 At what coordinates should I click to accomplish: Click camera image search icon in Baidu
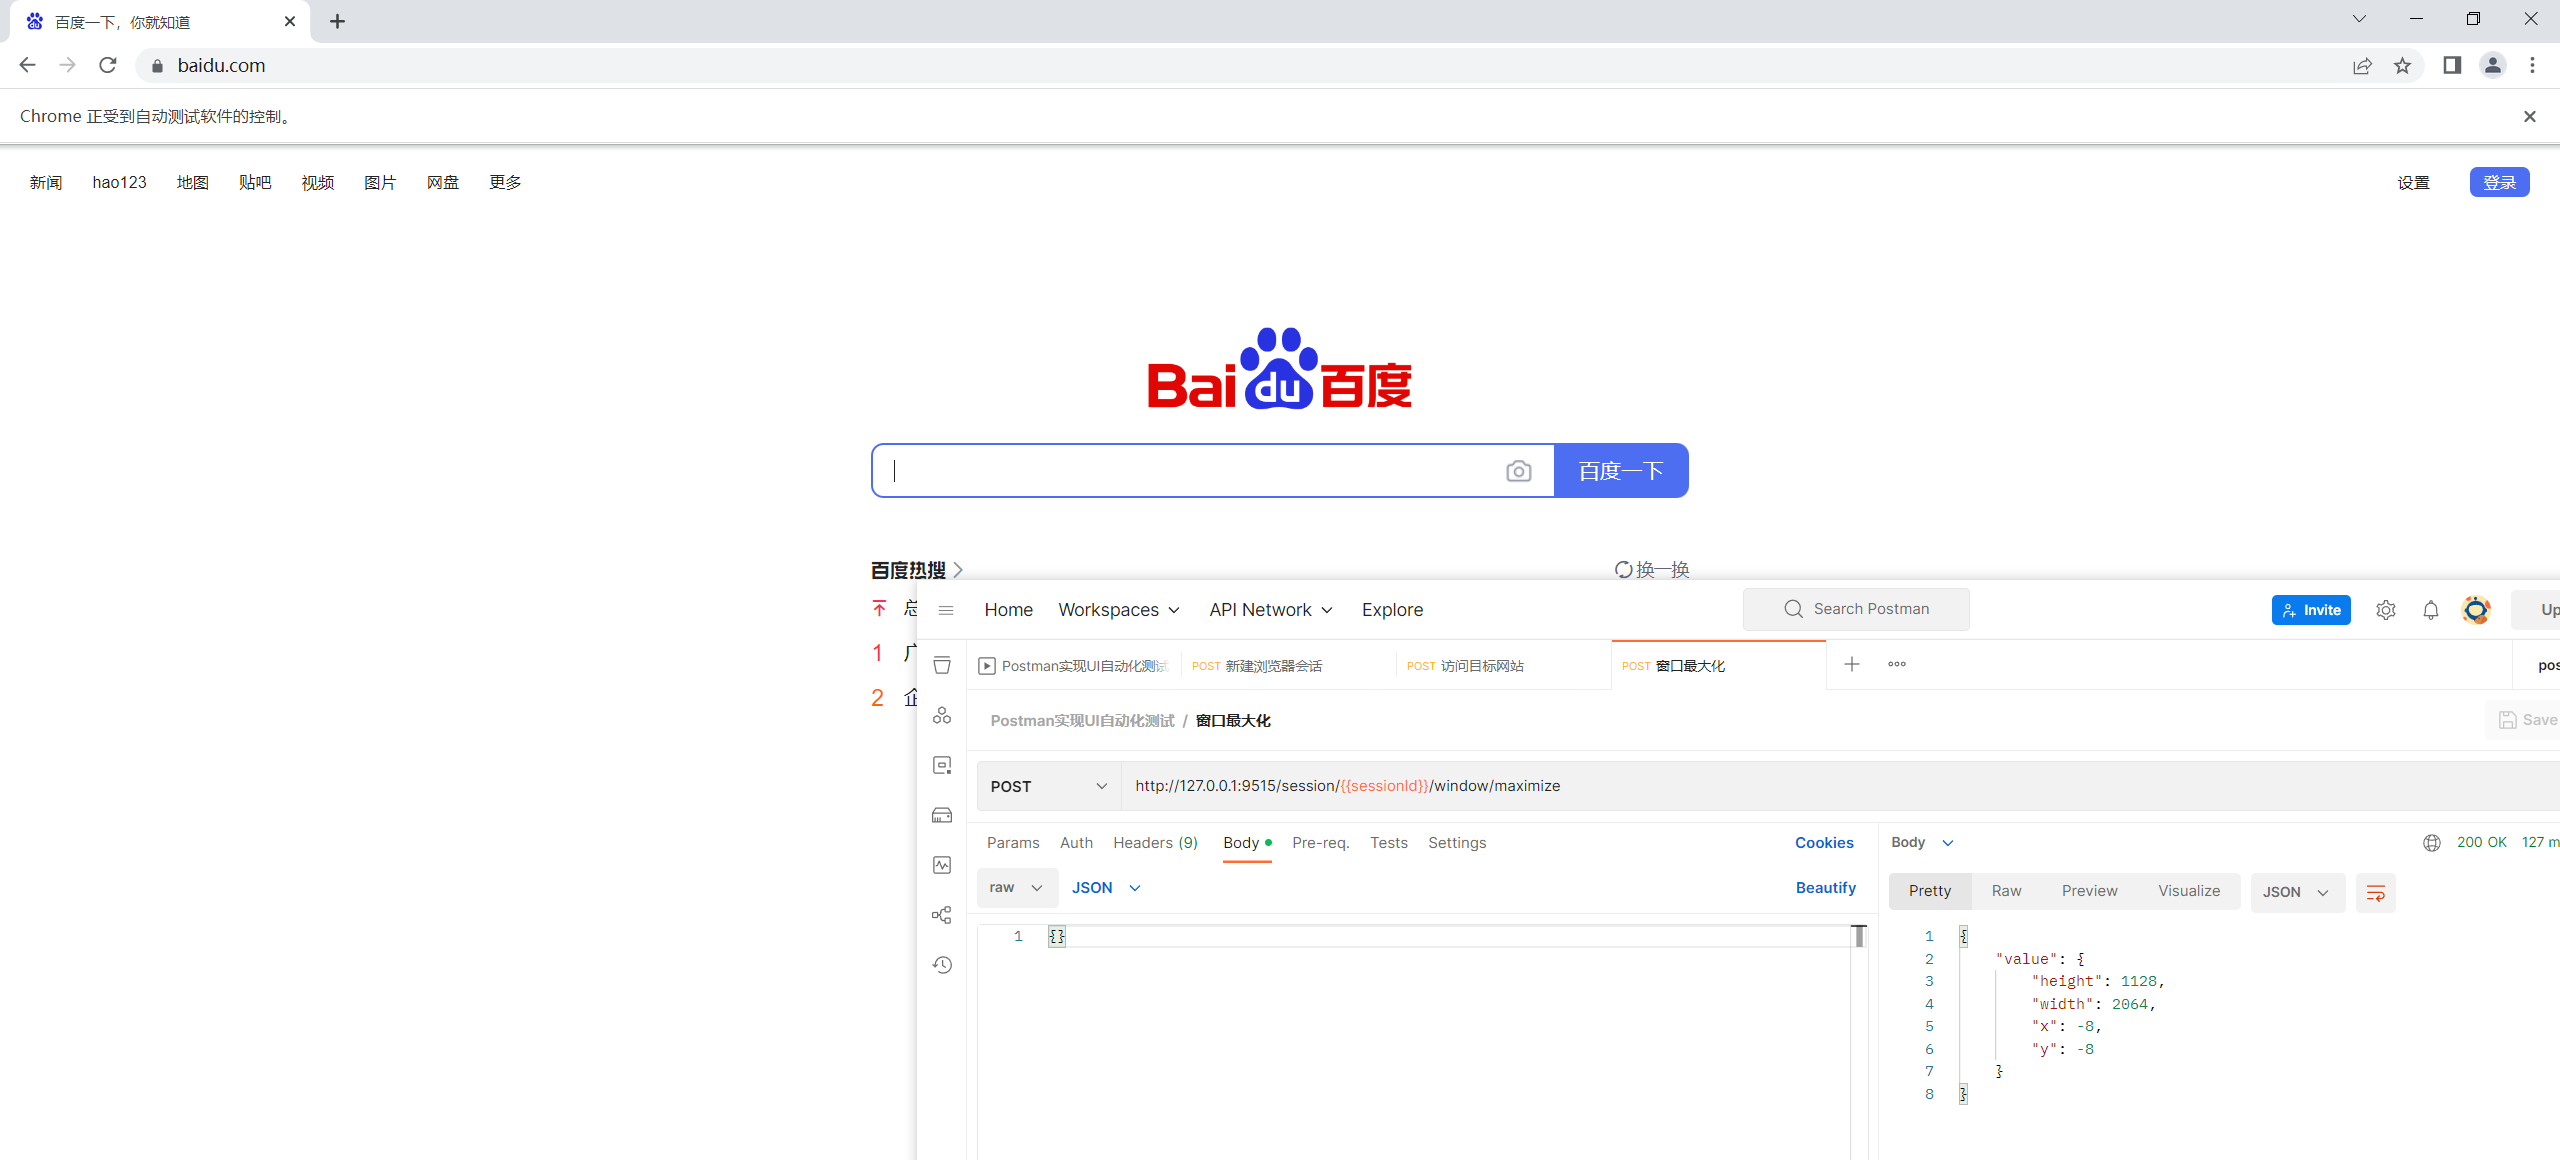pyautogui.click(x=1518, y=471)
